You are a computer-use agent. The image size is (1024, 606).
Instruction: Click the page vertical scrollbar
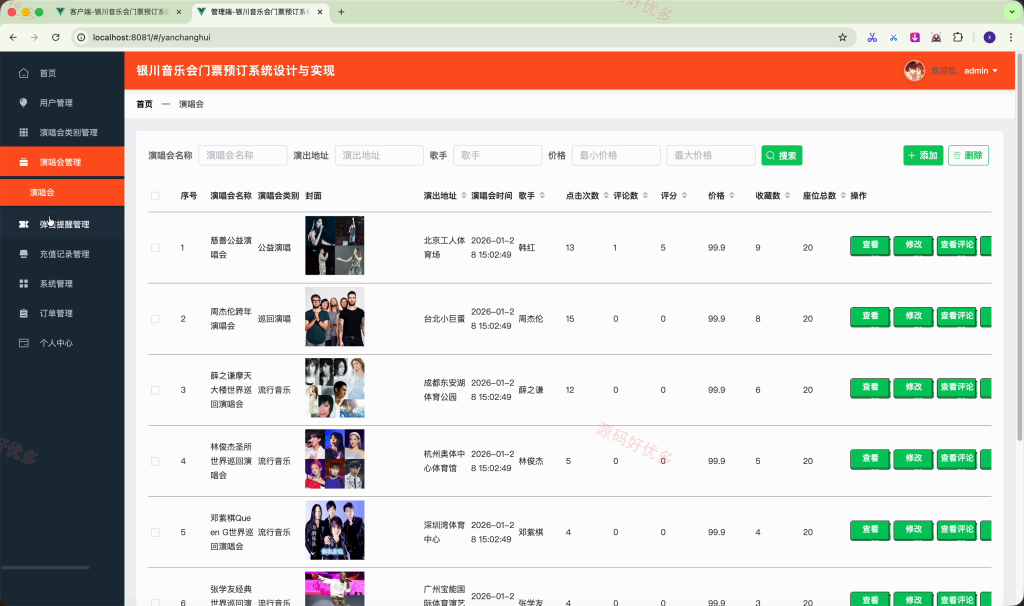(x=1019, y=248)
